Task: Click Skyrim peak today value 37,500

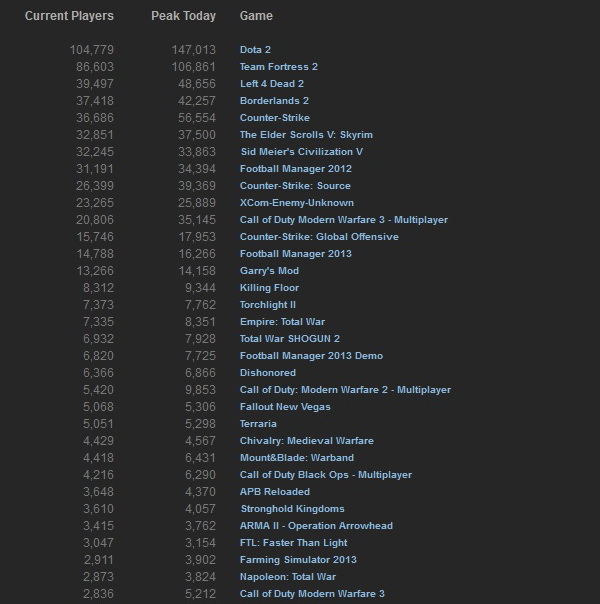Action: 197,135
